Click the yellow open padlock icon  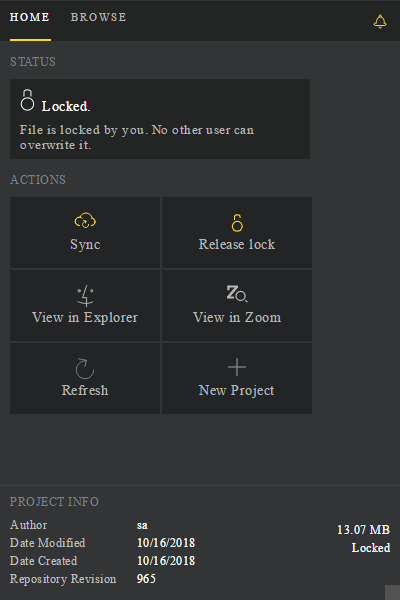[237, 223]
